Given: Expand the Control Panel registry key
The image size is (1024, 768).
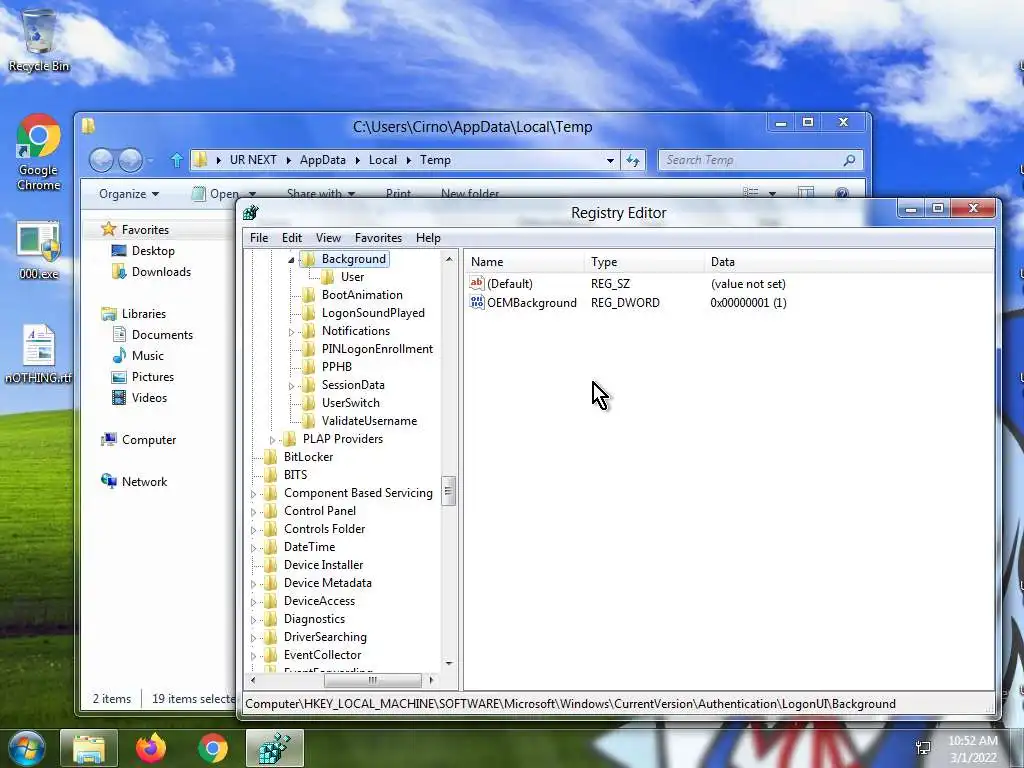Looking at the screenshot, I should click(253, 512).
